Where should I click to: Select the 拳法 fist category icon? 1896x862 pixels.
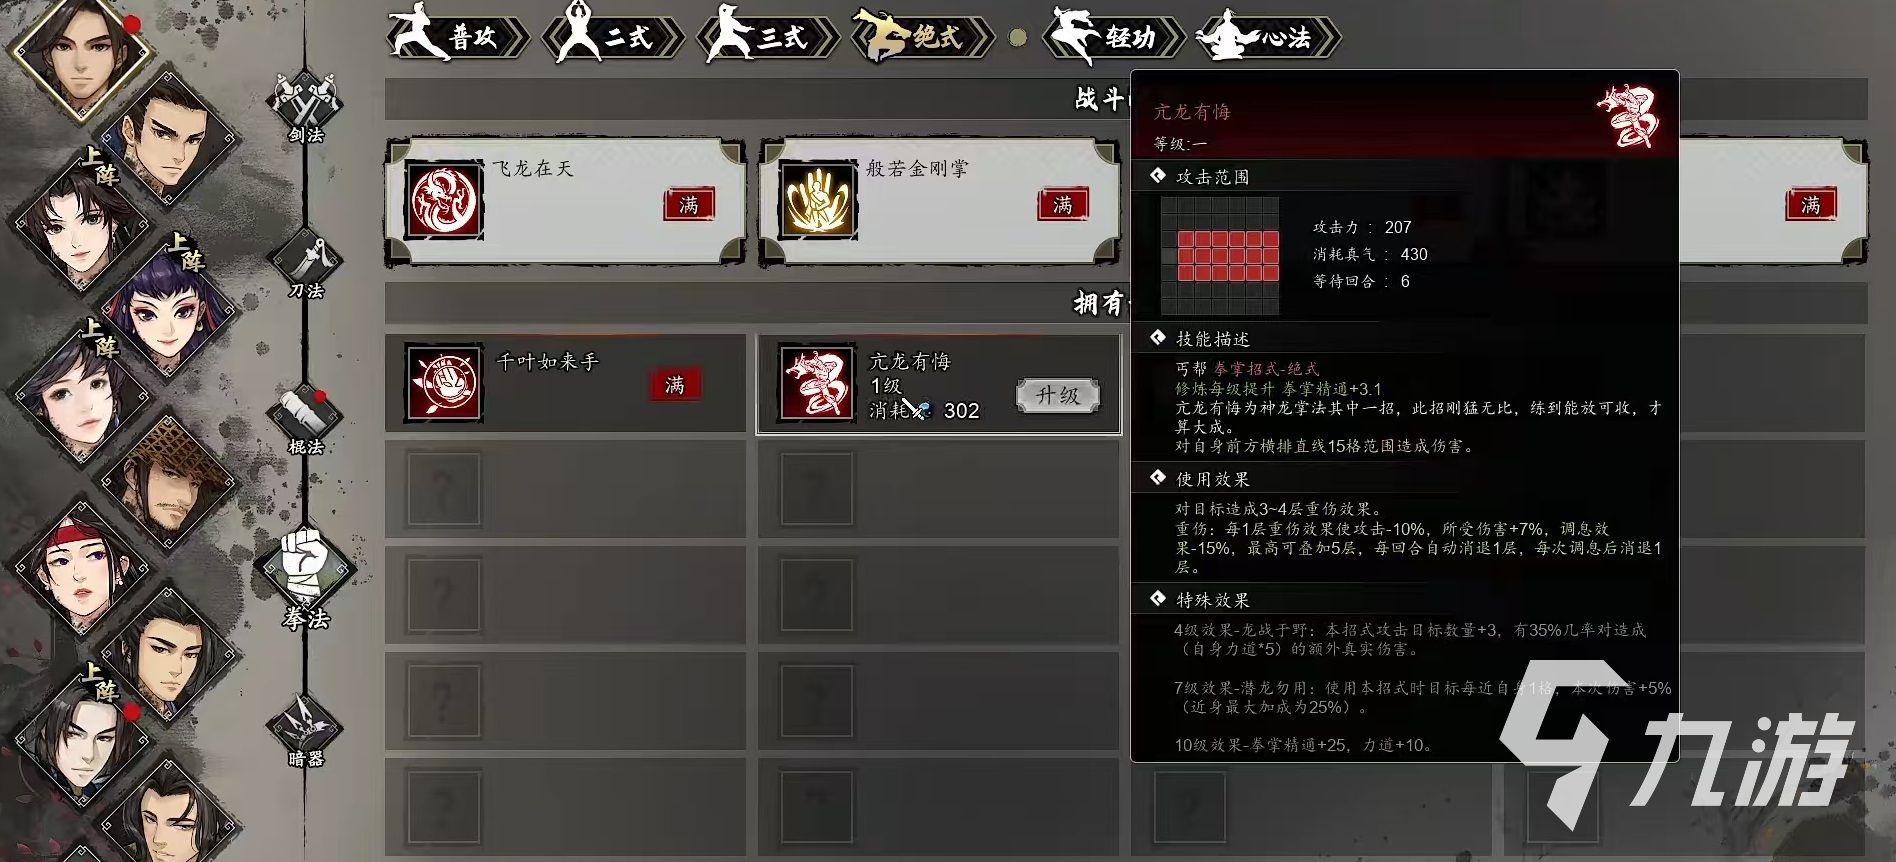pyautogui.click(x=305, y=574)
